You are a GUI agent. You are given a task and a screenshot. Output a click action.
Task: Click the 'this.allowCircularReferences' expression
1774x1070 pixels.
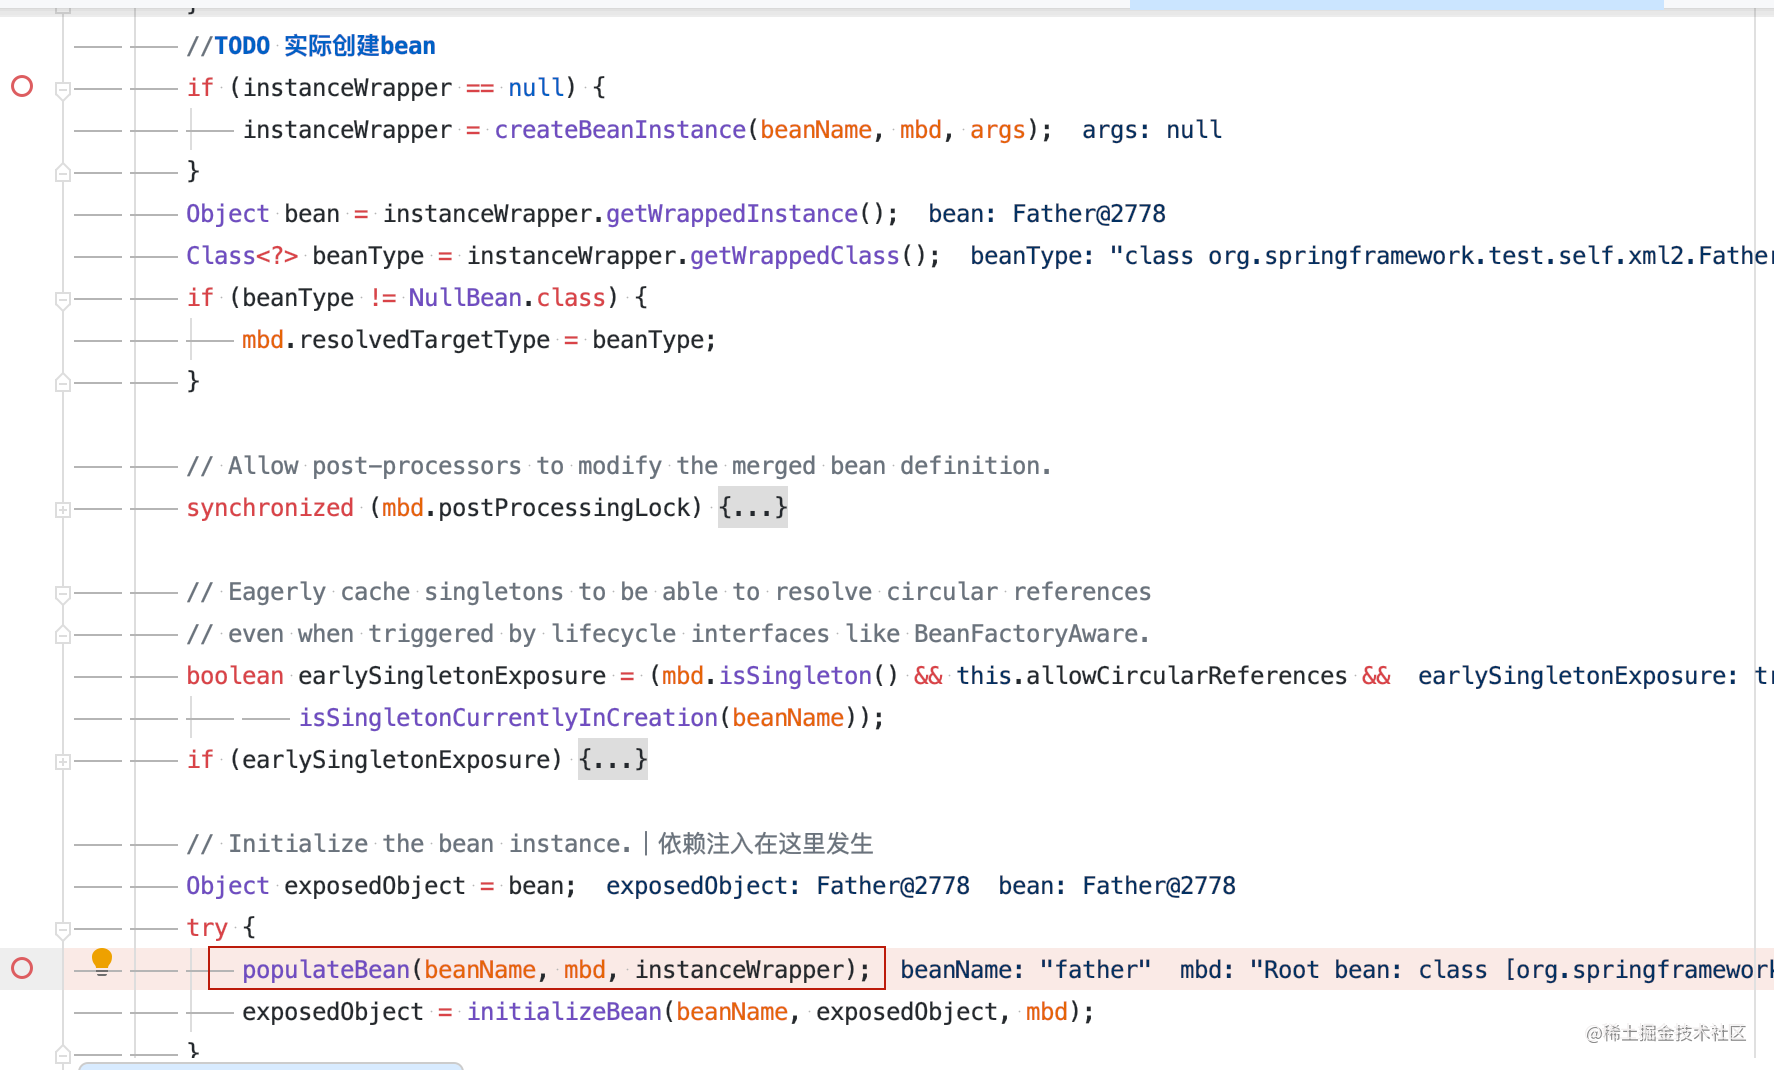point(1152,676)
